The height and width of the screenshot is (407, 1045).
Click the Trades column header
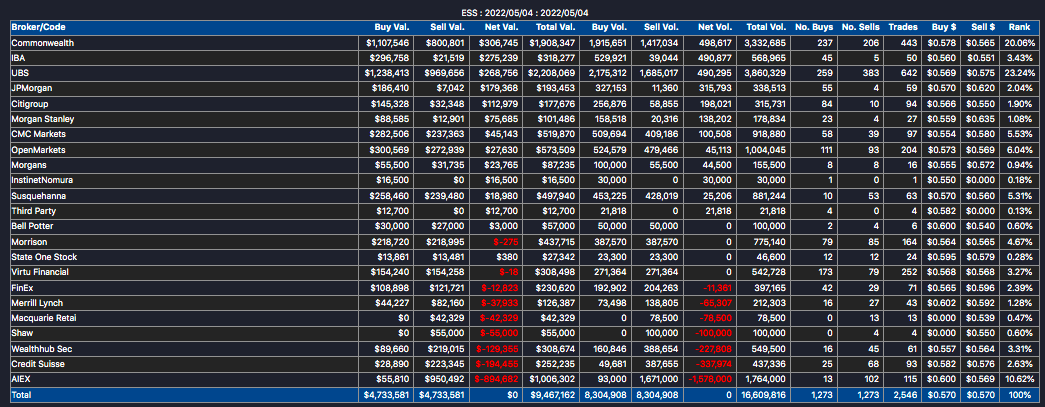pyautogui.click(x=903, y=27)
